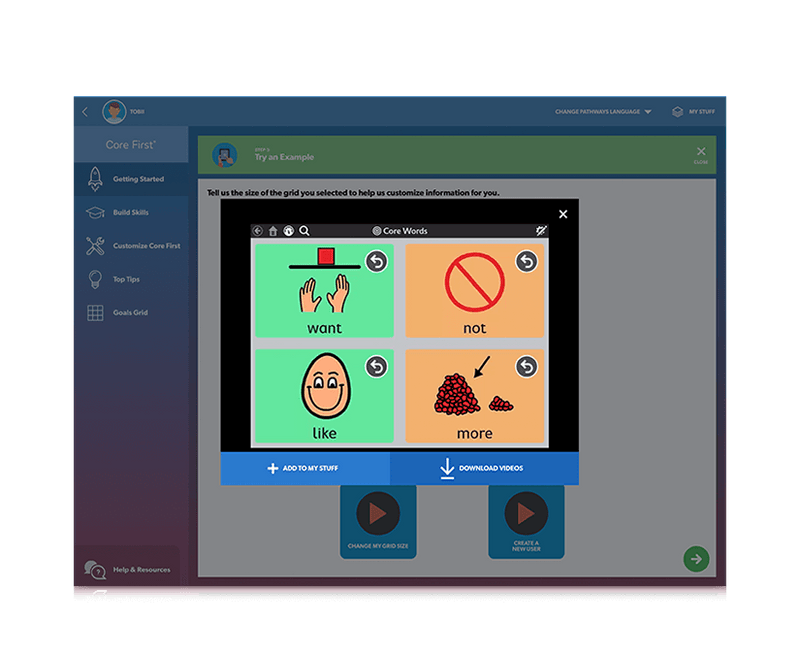
Task: Select Getting Started in the sidebar
Action: pos(131,179)
